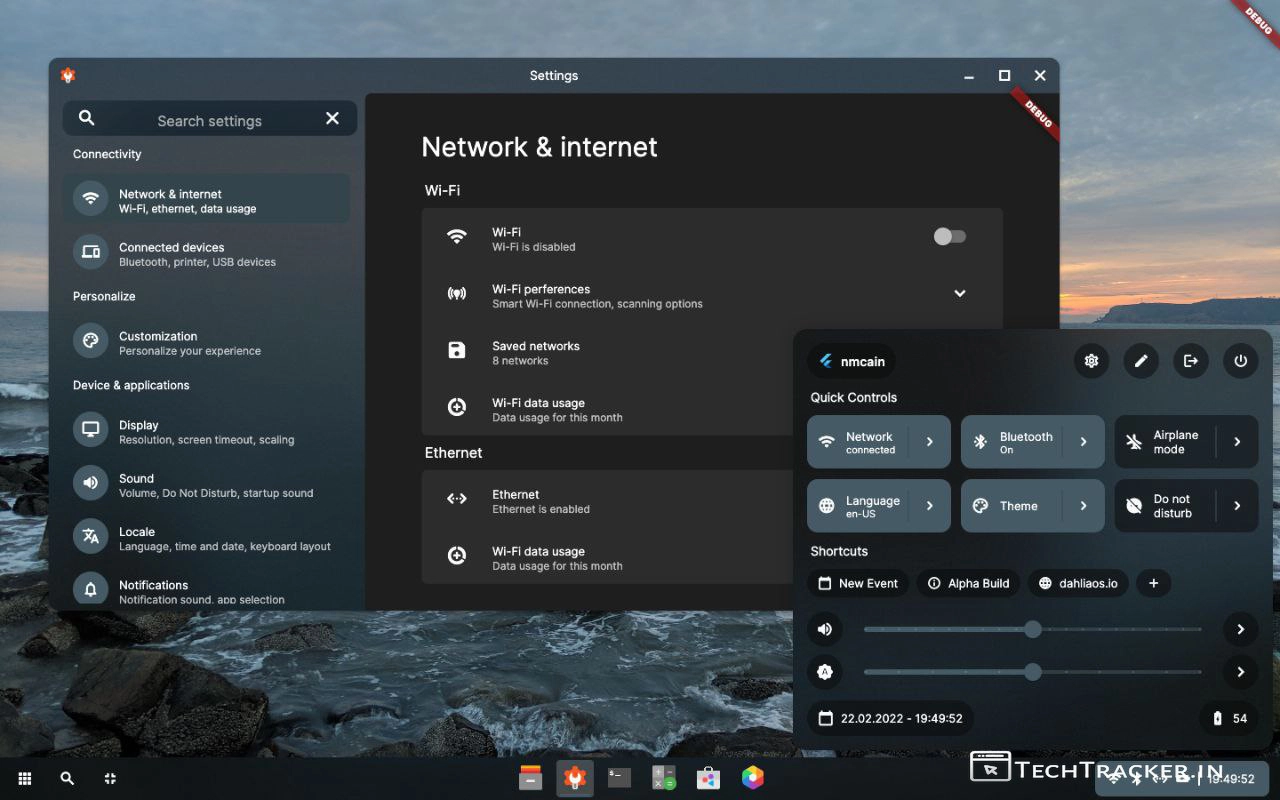Clear search with the X icon

[x=332, y=119]
